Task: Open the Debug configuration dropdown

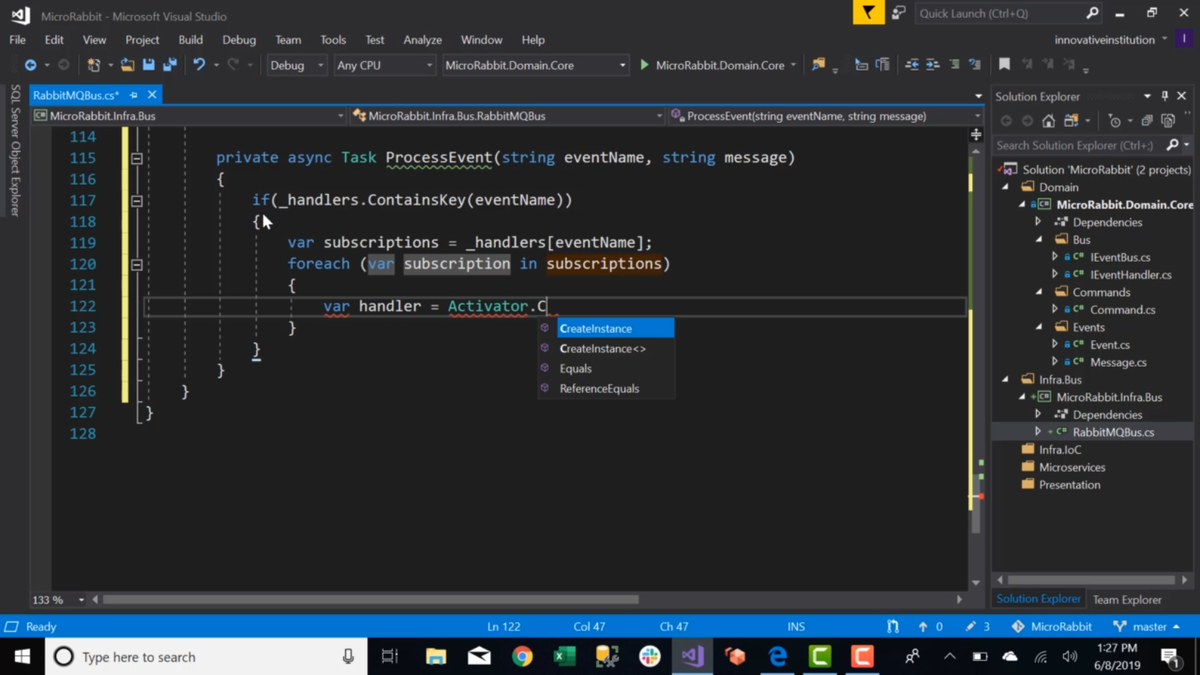Action: [x=296, y=65]
